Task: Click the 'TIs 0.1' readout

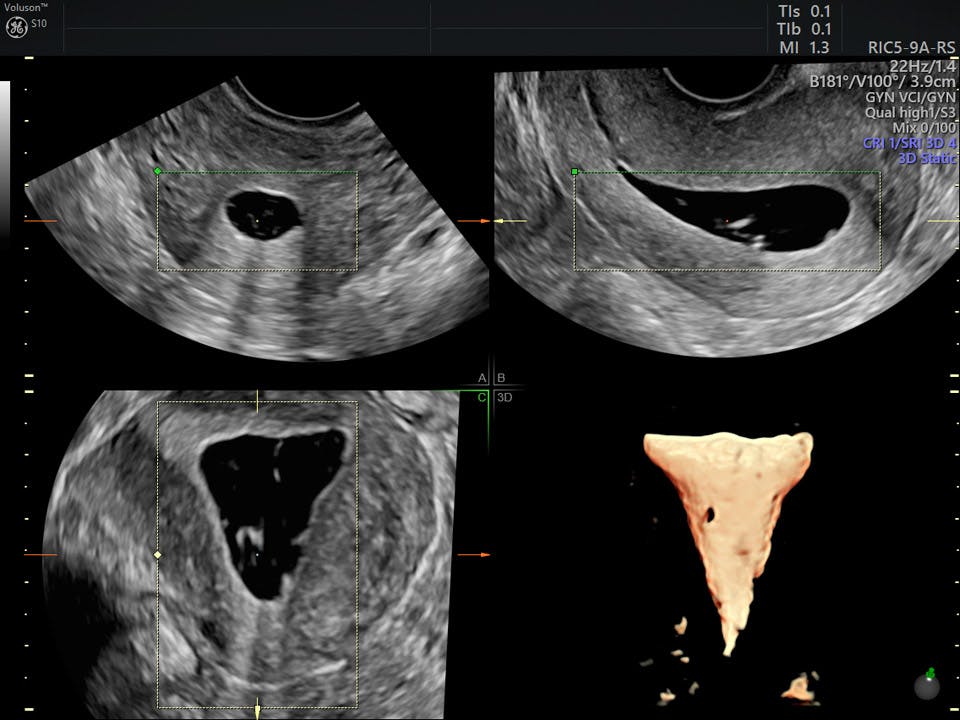Action: coord(804,12)
